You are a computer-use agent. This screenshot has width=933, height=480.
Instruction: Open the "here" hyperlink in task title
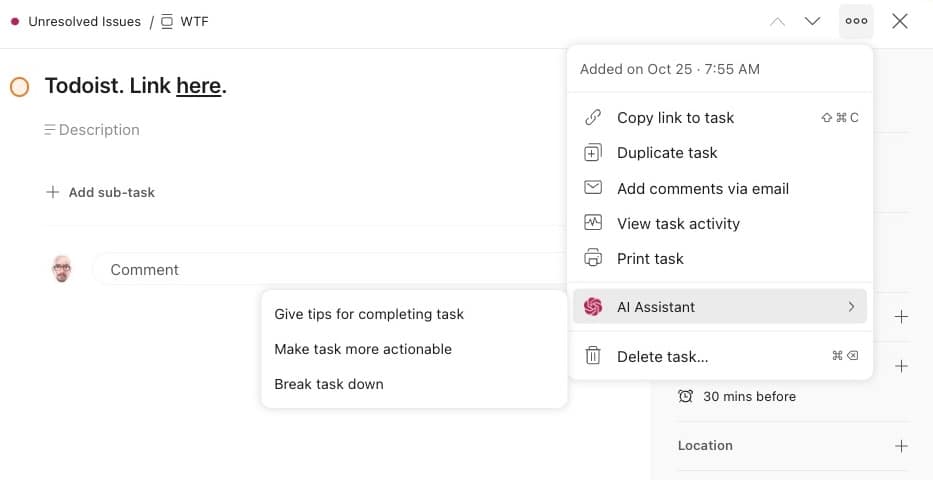tap(199, 86)
